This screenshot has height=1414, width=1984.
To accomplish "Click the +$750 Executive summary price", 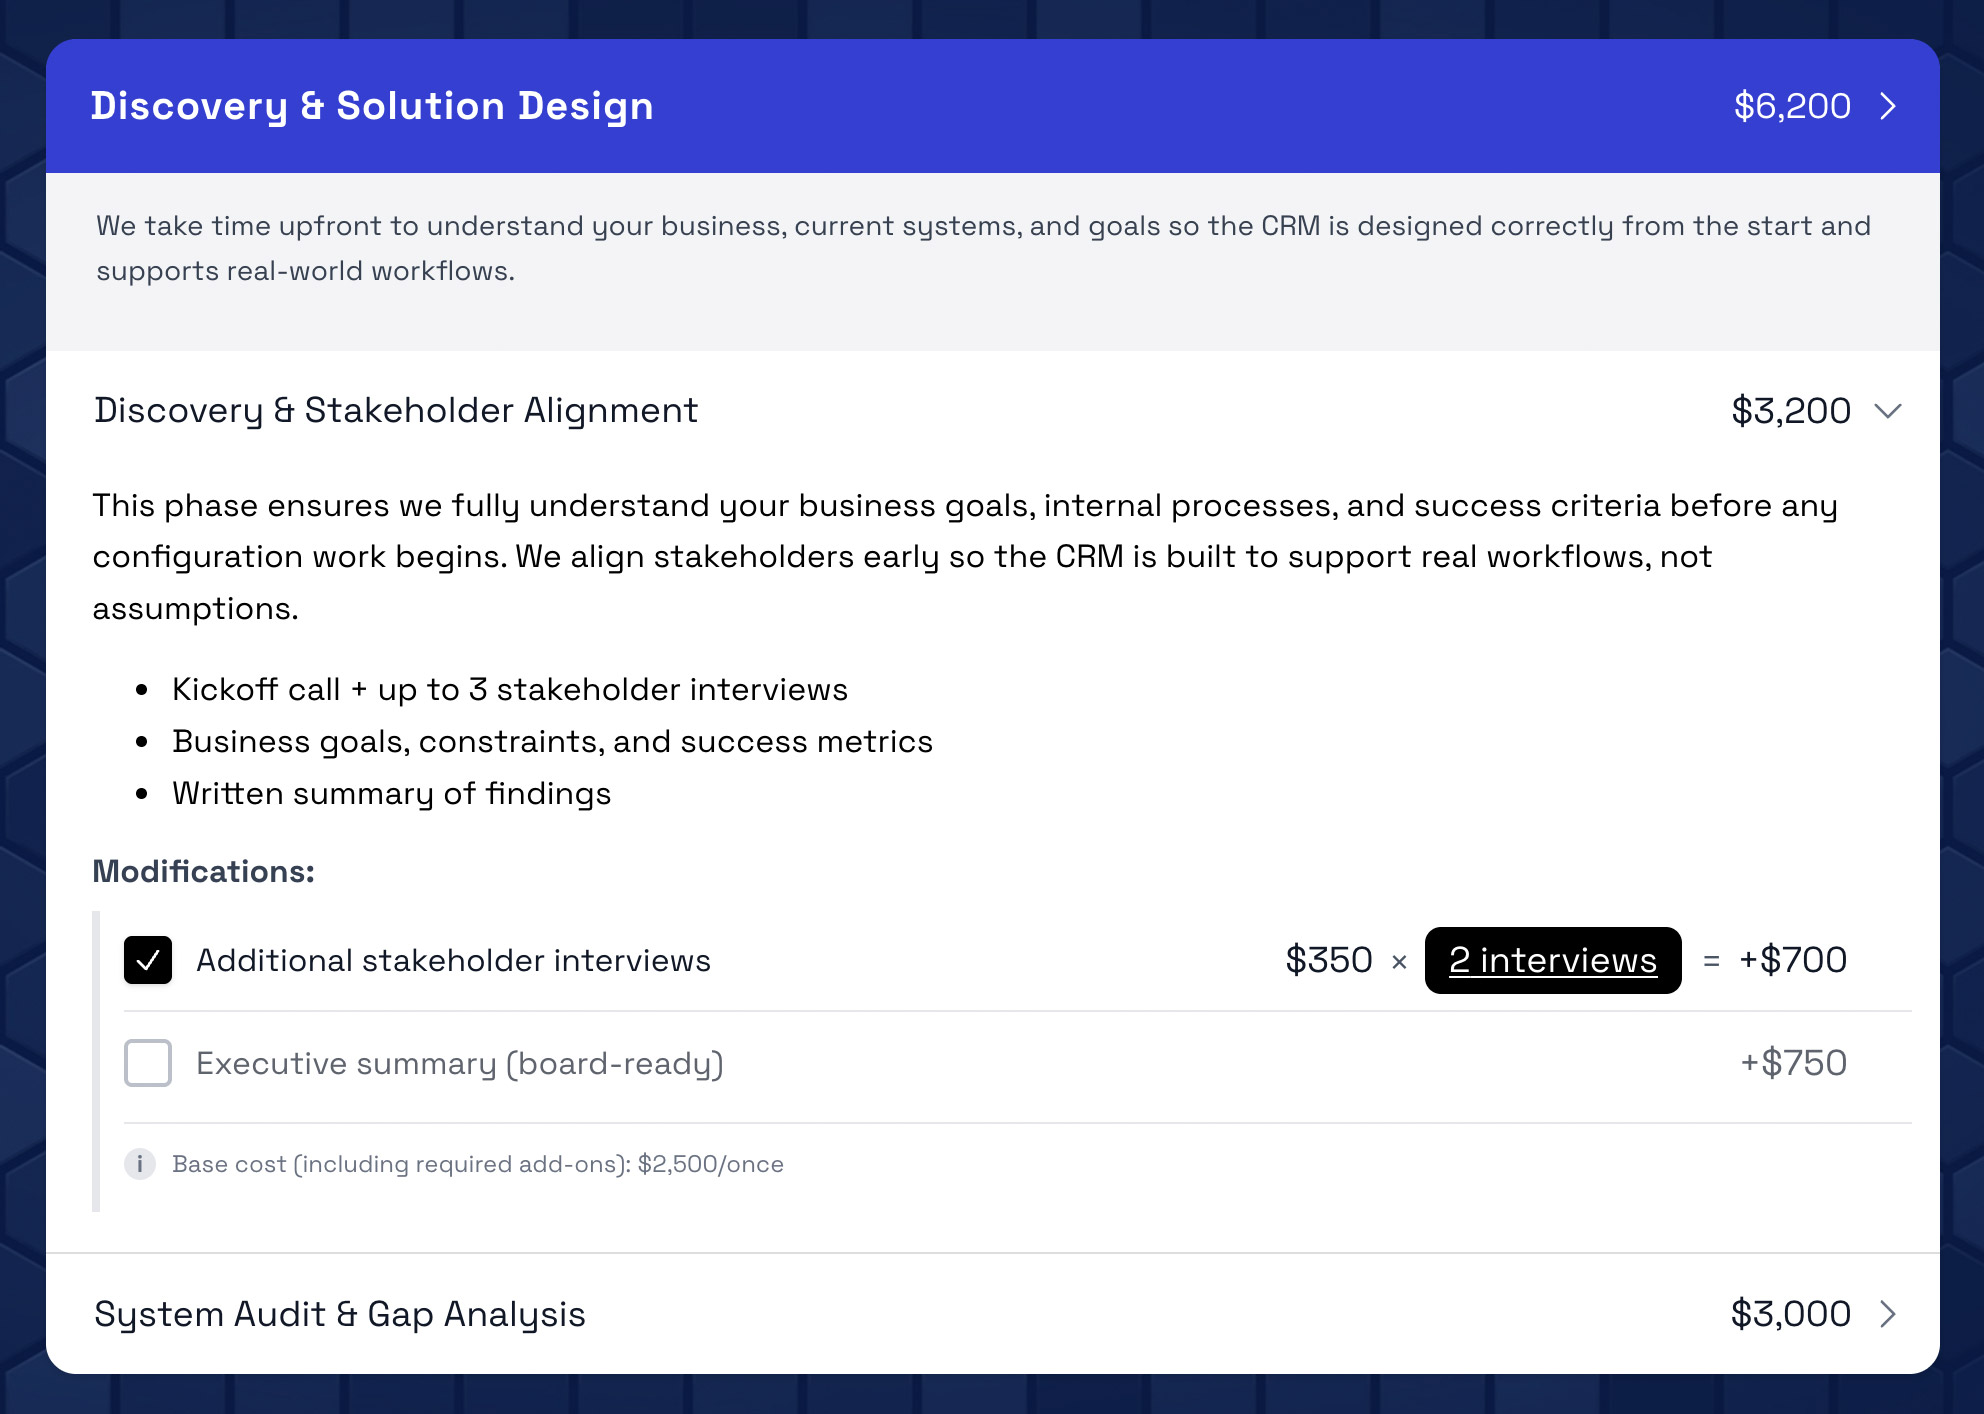I will click(1793, 1063).
